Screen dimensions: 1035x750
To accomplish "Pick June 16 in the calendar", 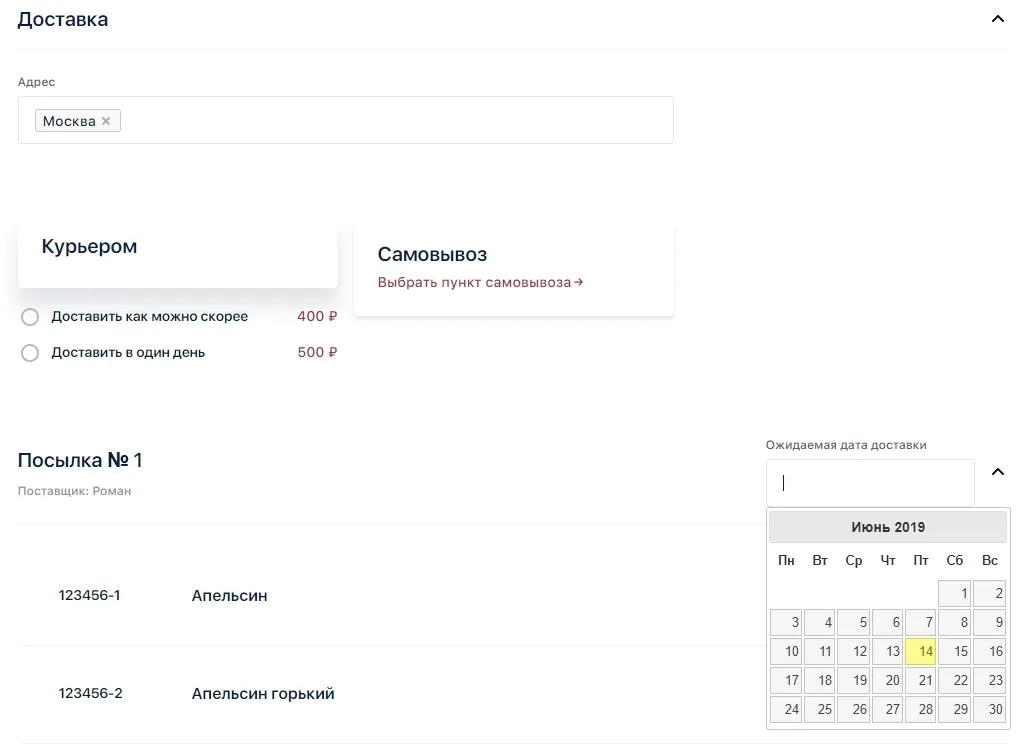I will [989, 651].
